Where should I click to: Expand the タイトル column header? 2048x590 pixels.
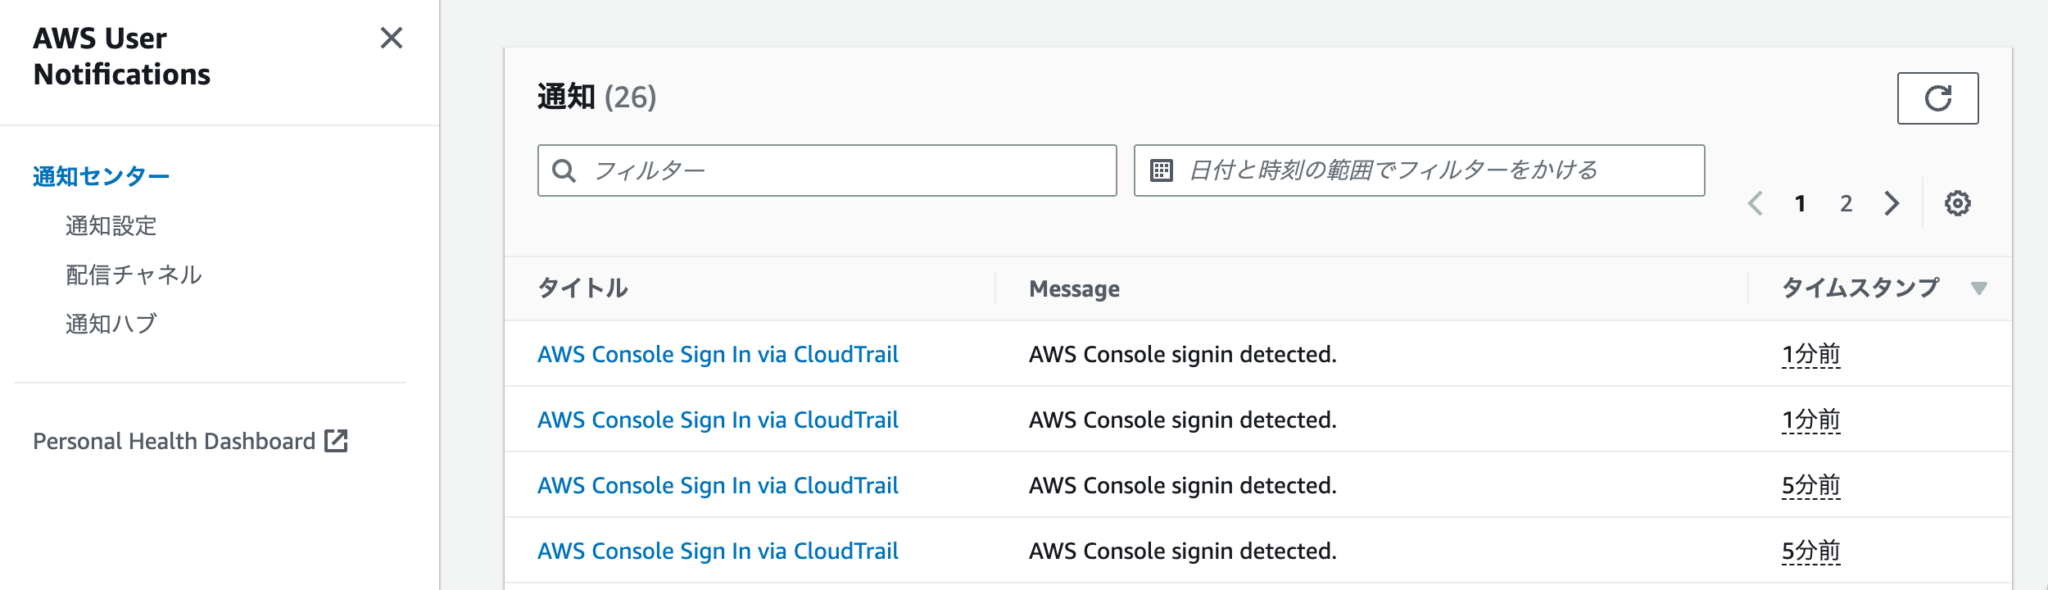[x=583, y=288]
